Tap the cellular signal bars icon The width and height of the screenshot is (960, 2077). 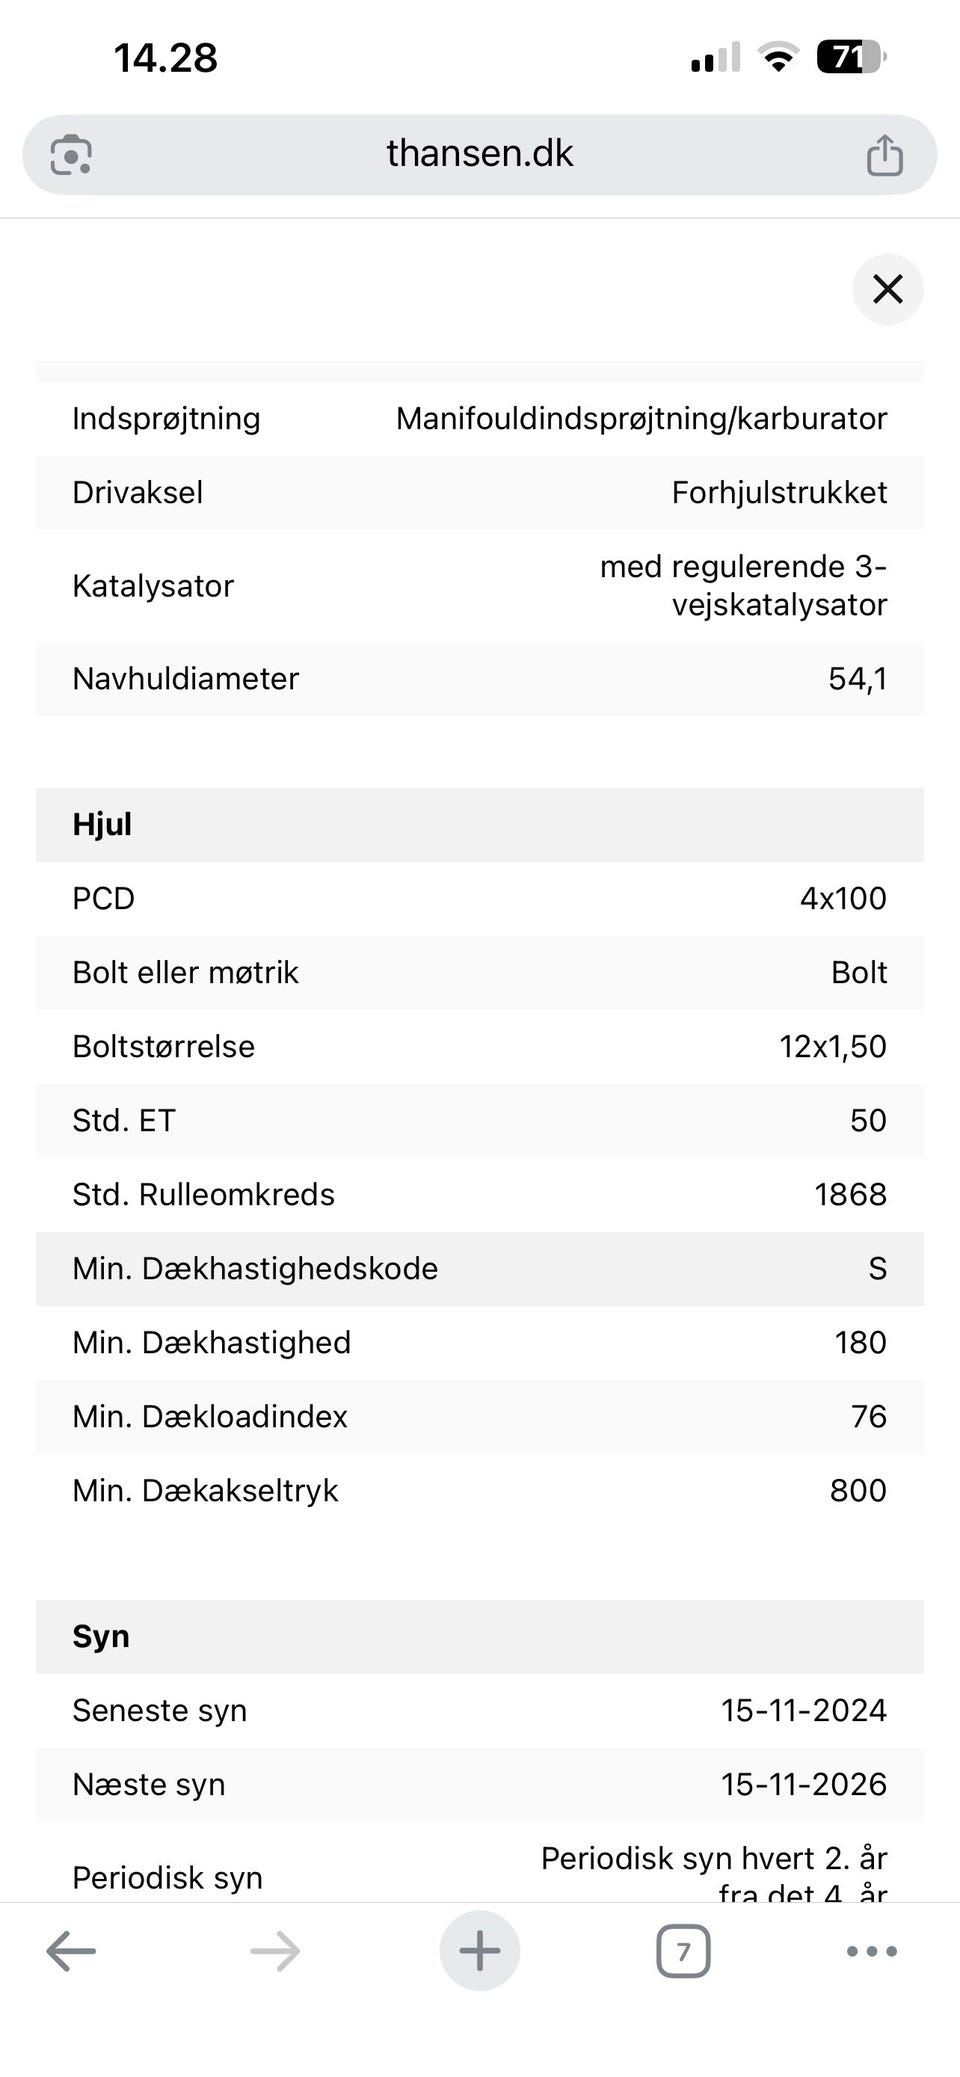pos(715,59)
